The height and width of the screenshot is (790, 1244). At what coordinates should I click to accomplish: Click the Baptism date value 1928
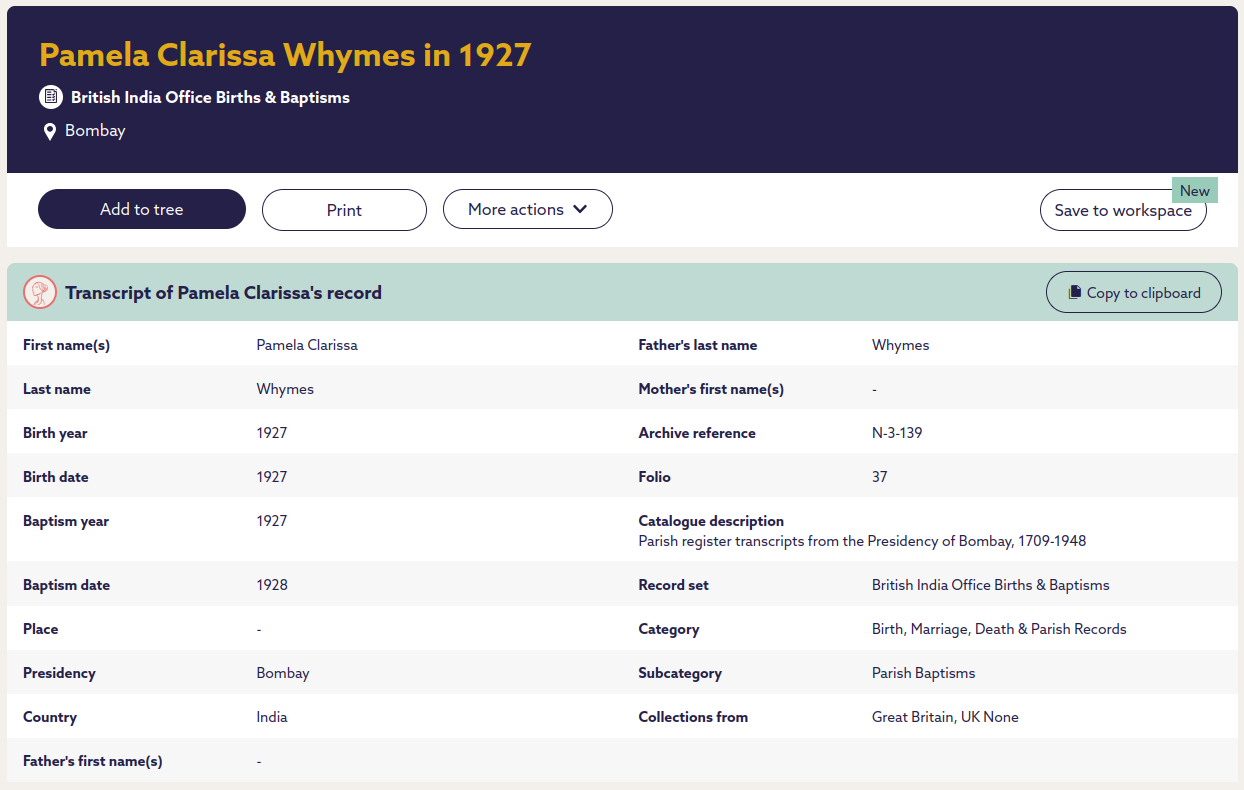click(x=272, y=585)
